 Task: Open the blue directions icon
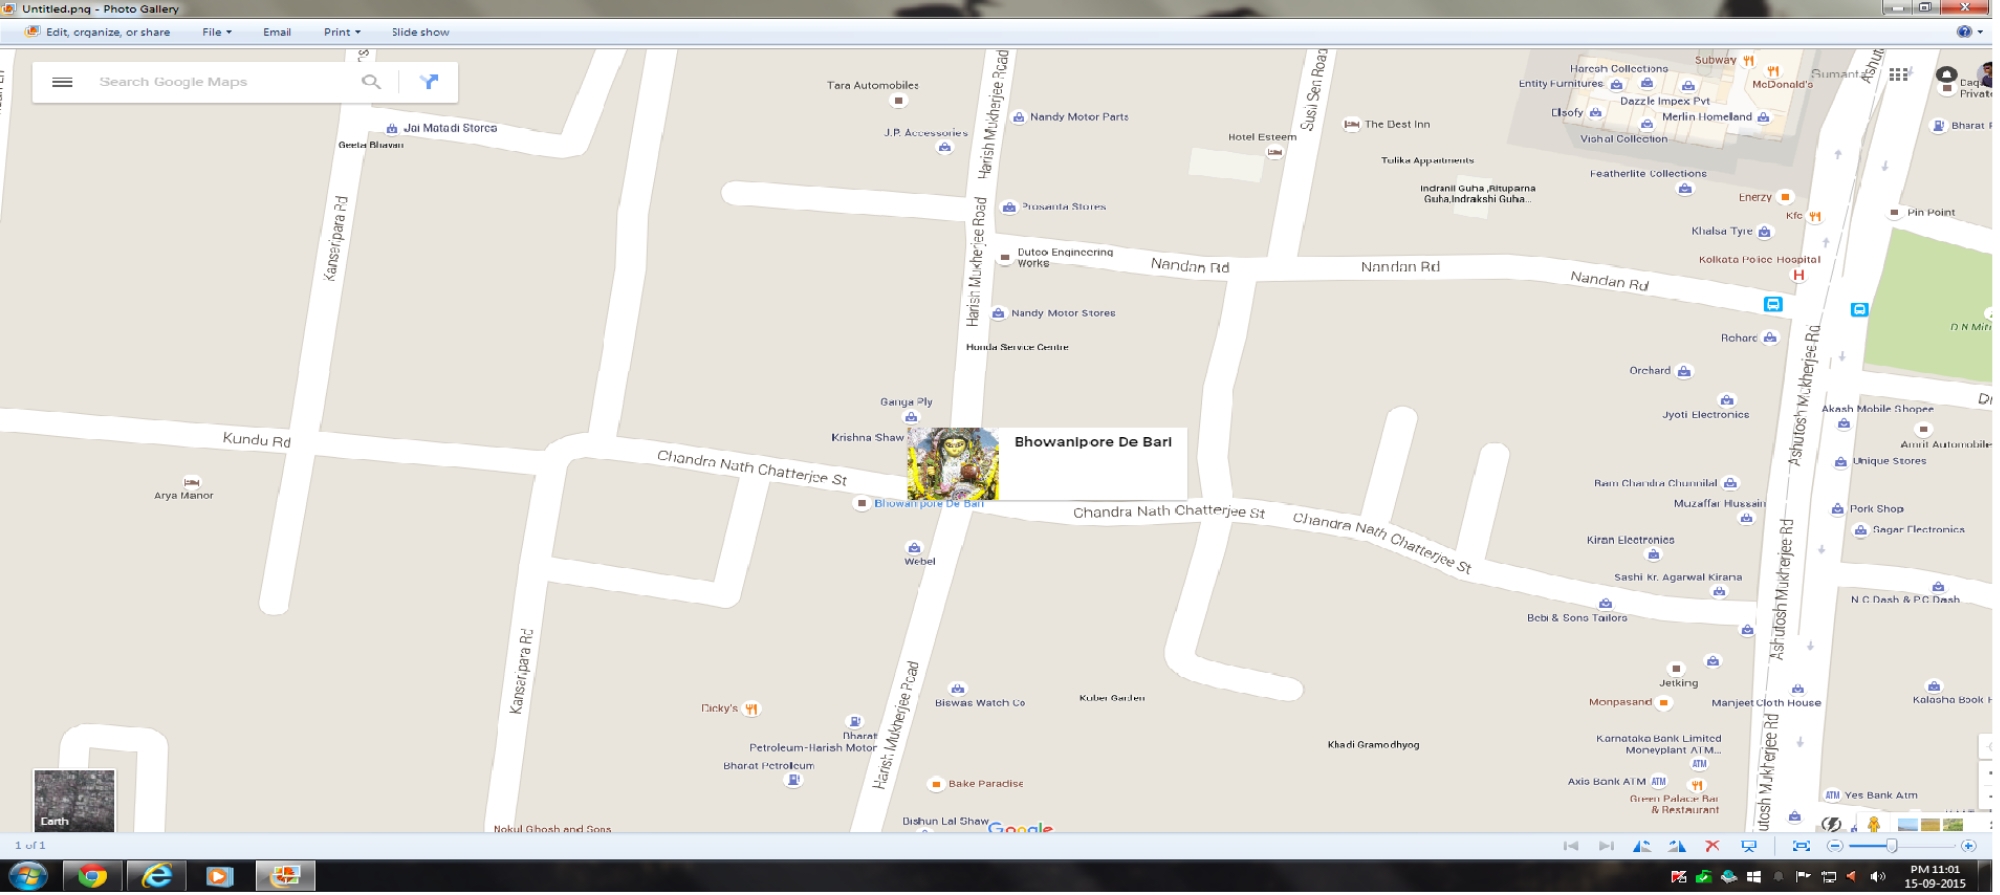coord(429,82)
